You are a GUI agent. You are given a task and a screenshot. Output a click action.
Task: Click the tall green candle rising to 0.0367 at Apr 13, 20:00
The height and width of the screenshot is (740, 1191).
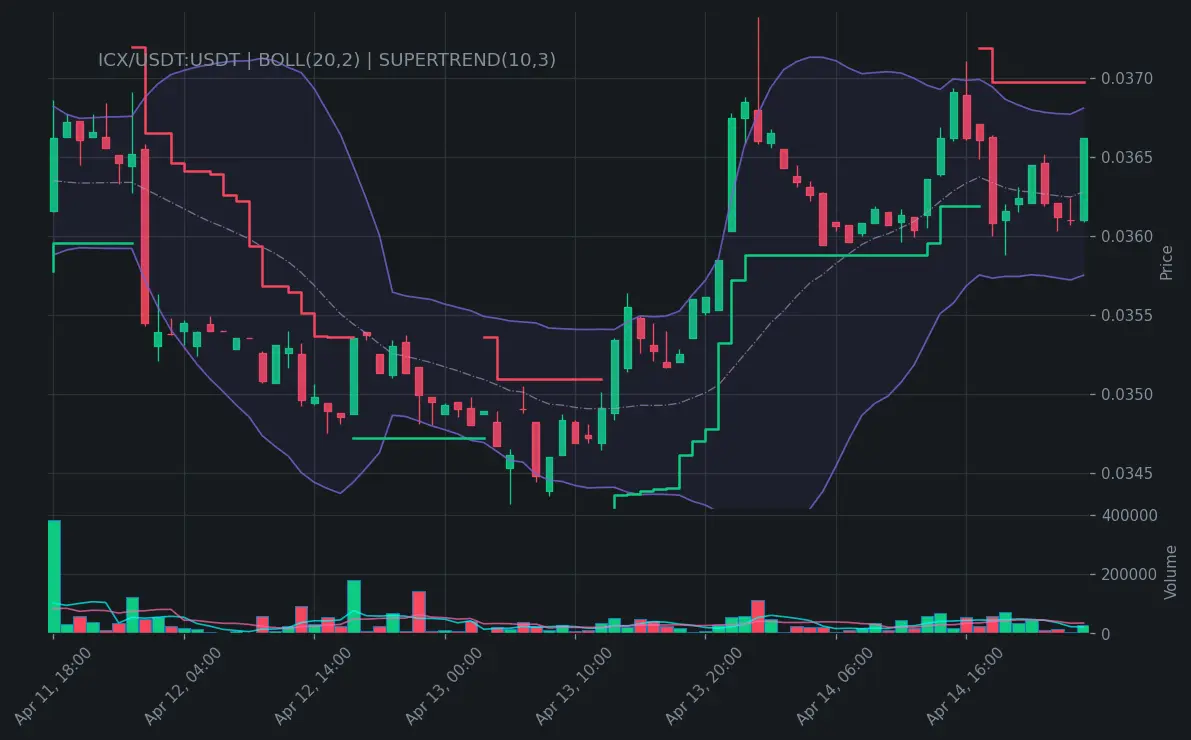(x=732, y=175)
